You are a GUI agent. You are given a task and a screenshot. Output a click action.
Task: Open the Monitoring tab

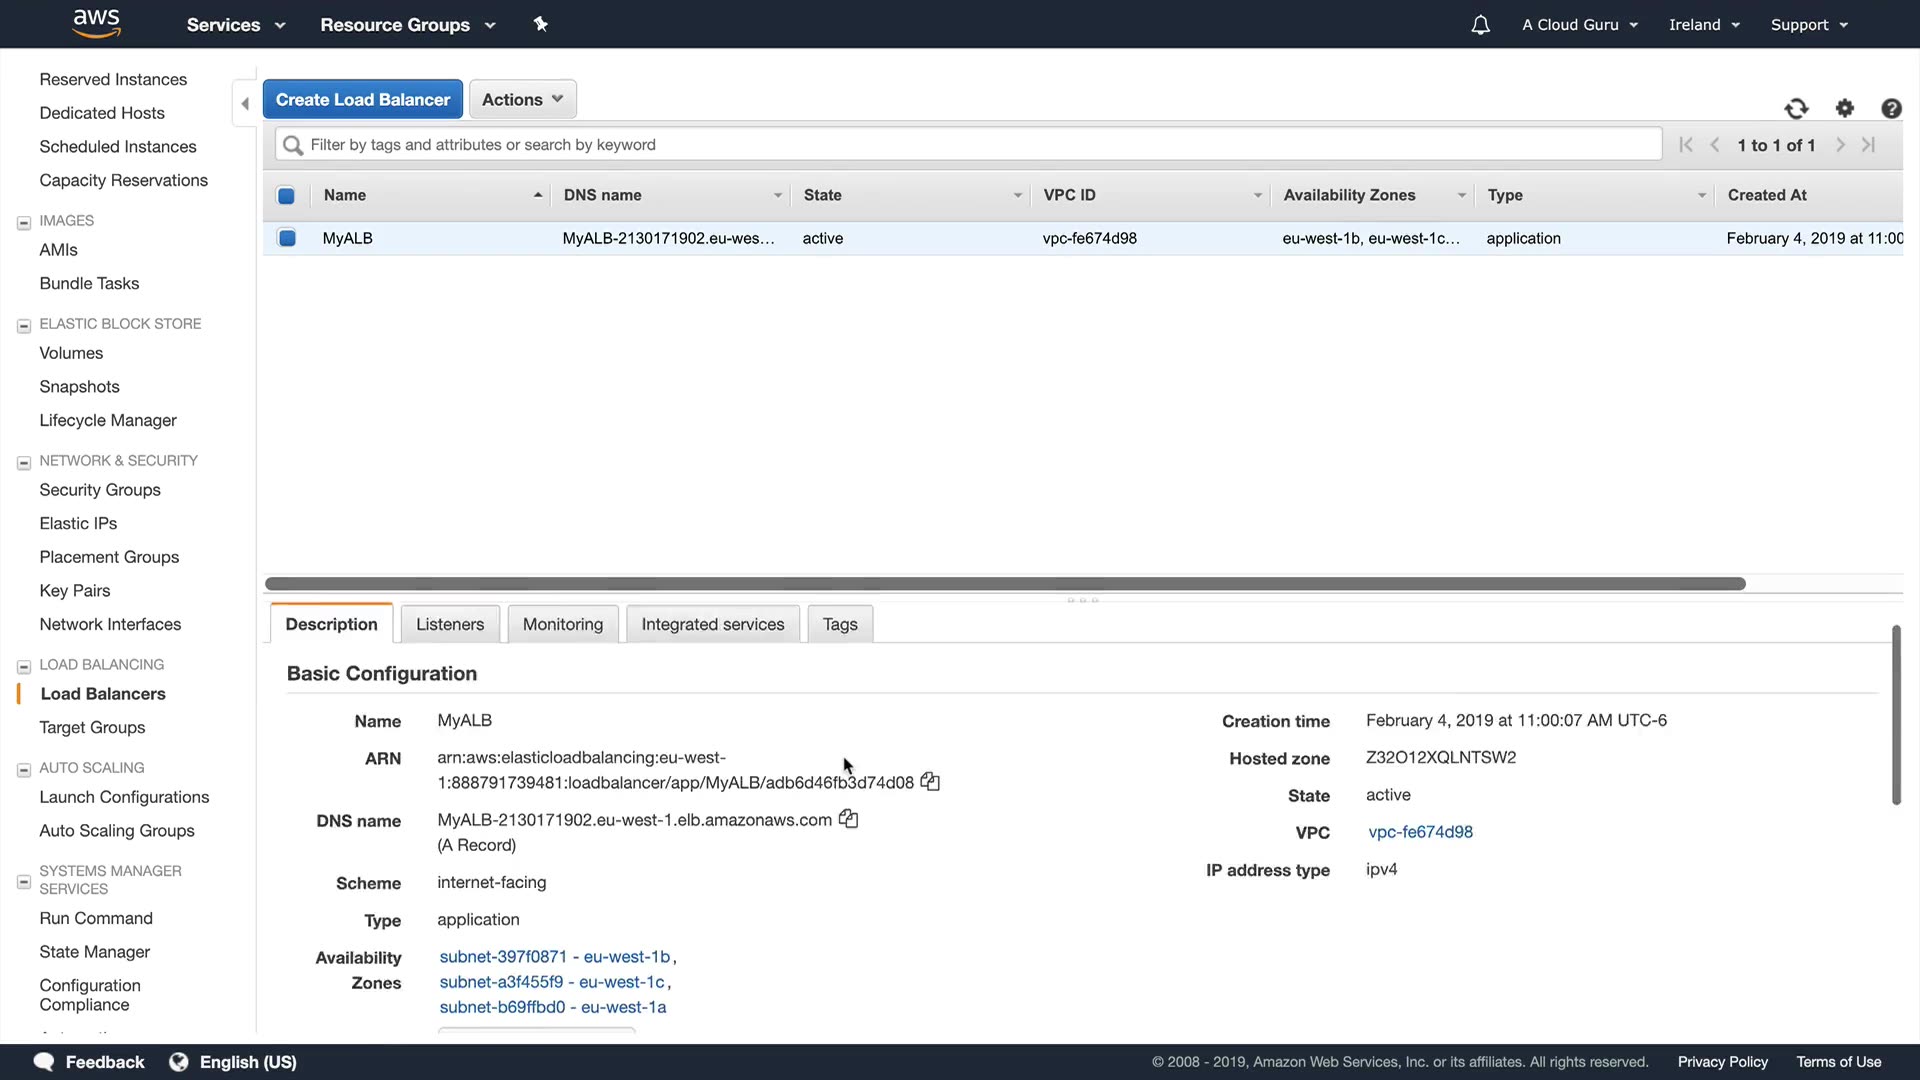coord(562,624)
